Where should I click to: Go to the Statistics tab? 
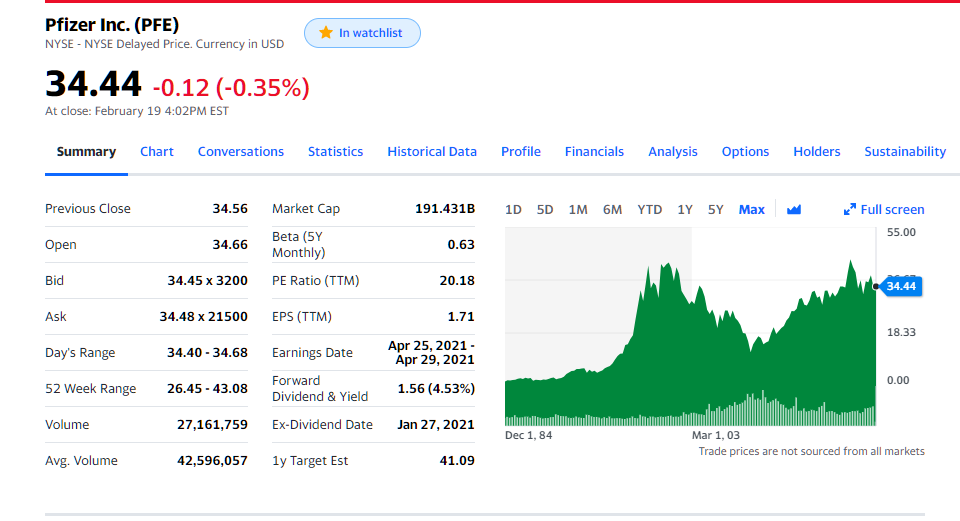pos(336,151)
